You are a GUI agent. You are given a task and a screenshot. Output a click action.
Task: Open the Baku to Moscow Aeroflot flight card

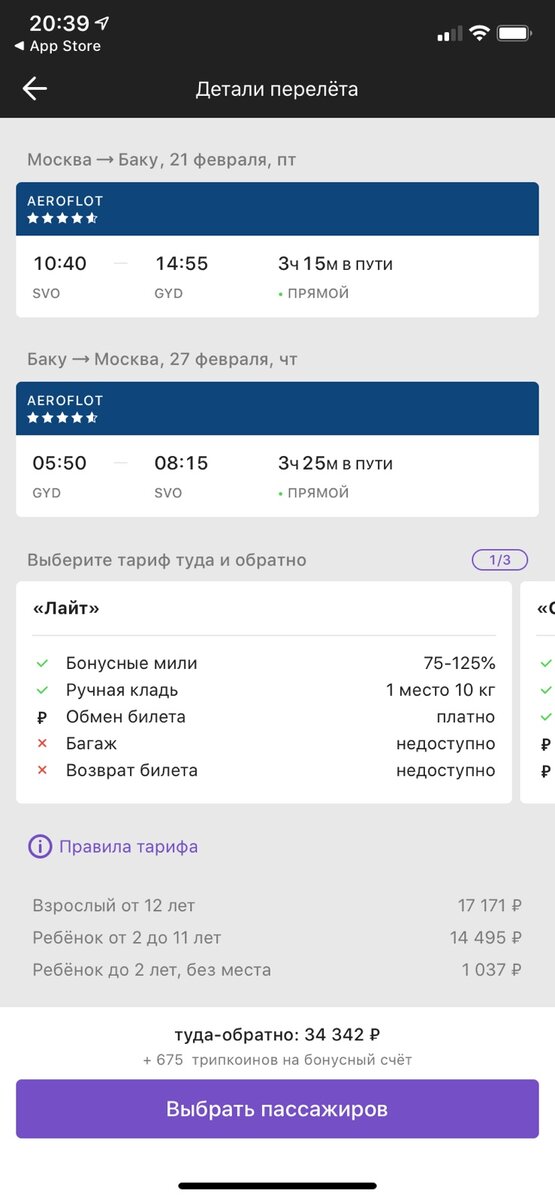click(277, 449)
